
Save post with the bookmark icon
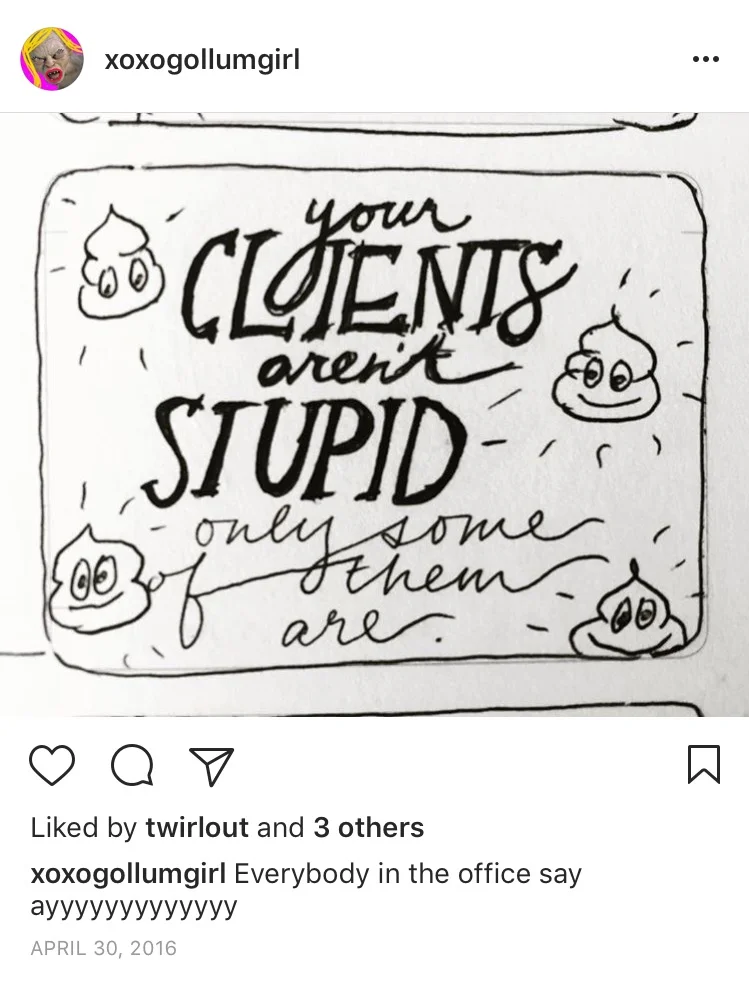[704, 765]
